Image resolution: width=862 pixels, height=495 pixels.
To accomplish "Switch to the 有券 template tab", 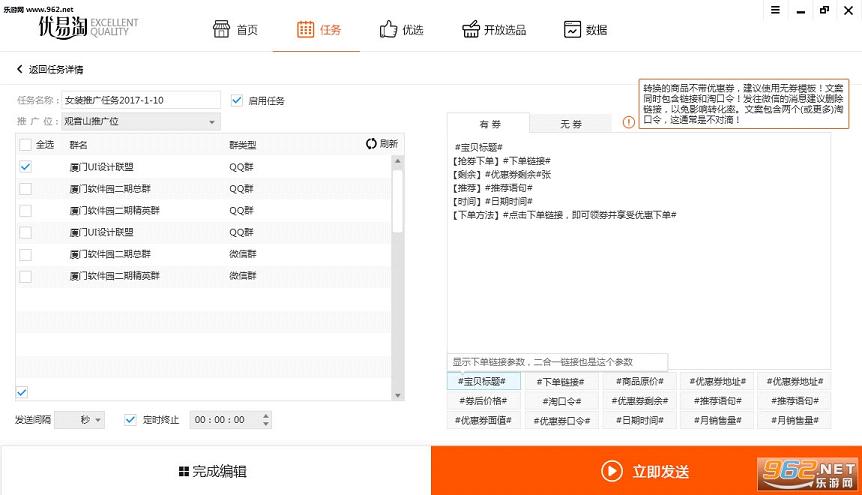I will coord(489,124).
